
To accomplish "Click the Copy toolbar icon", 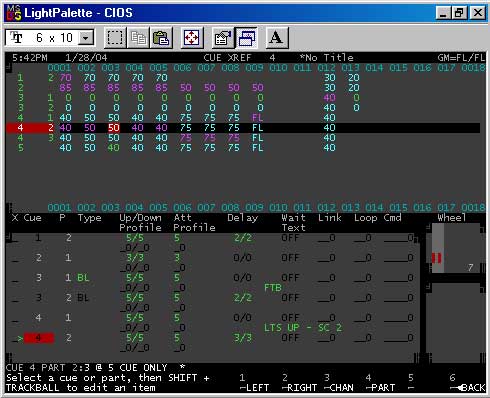I will point(138,38).
